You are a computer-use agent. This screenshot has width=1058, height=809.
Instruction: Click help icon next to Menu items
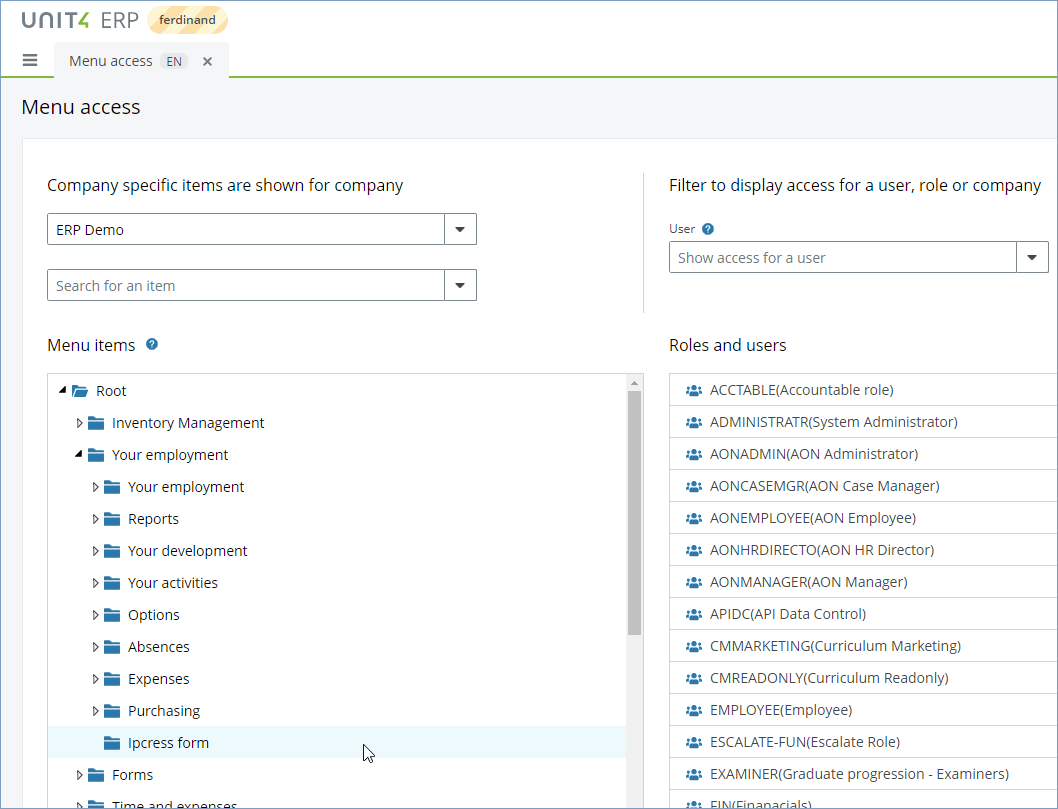152,345
